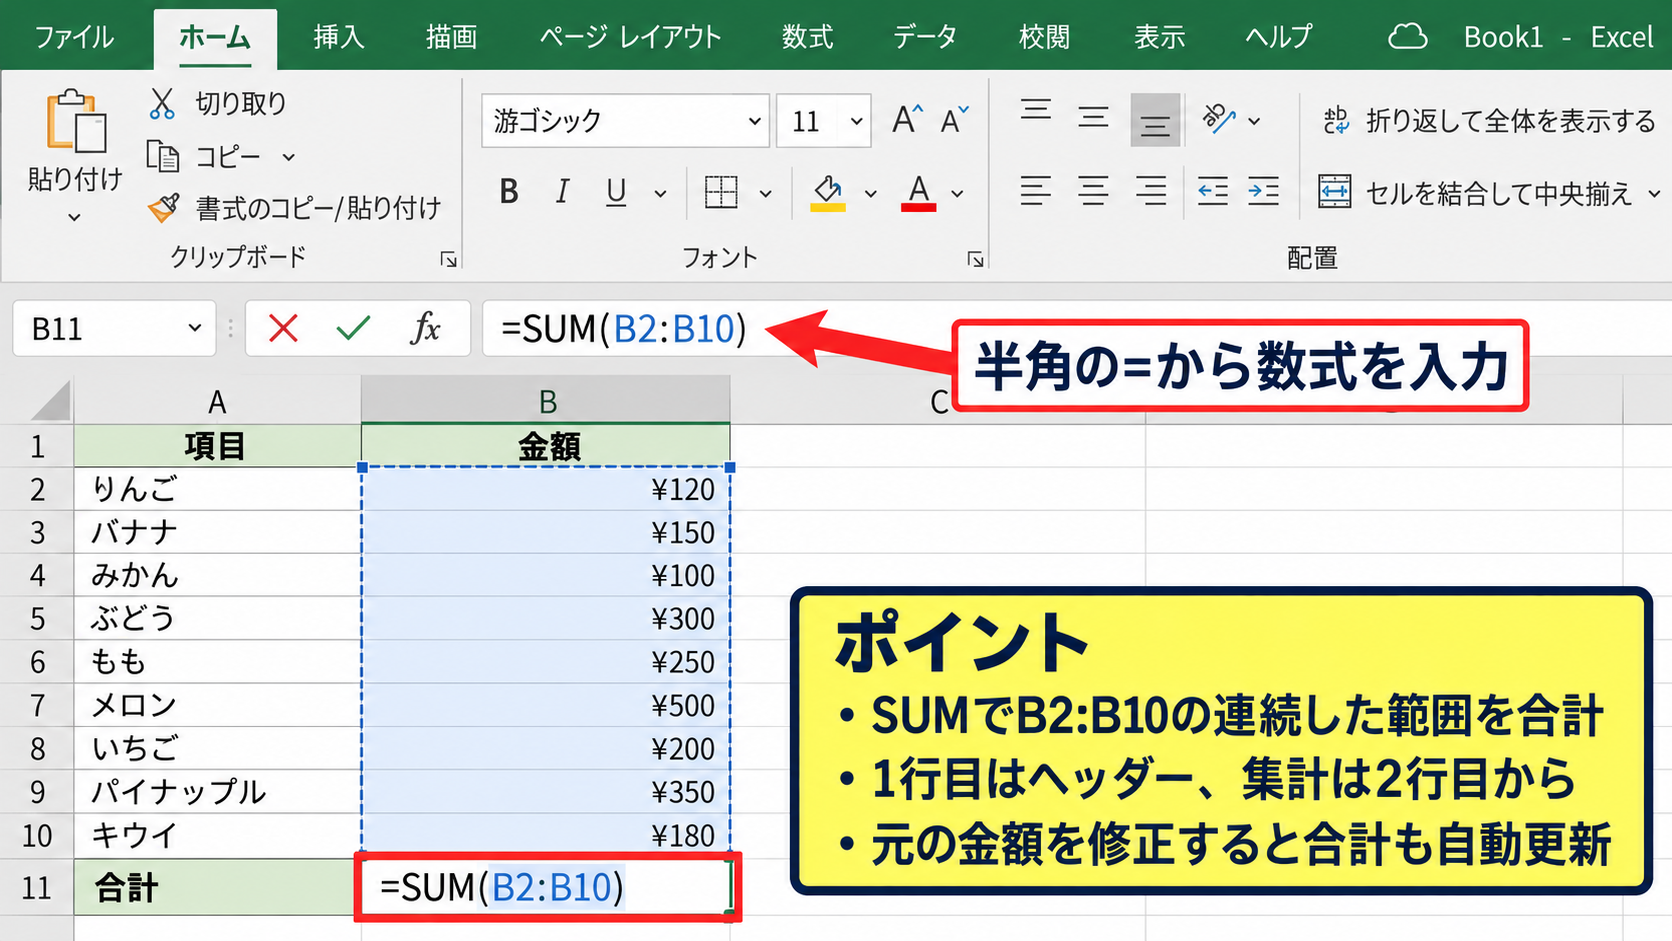Screen dimensions: 1672x941
Task: Open the ファイル (File) tab
Action: coord(74,38)
